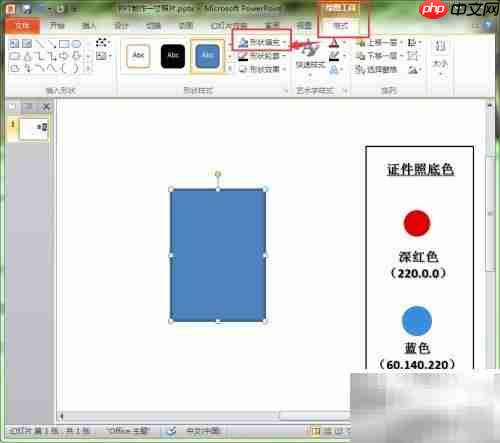The image size is (500, 443).
Task: Switch to the Slides tab in left pane
Action: [12, 107]
